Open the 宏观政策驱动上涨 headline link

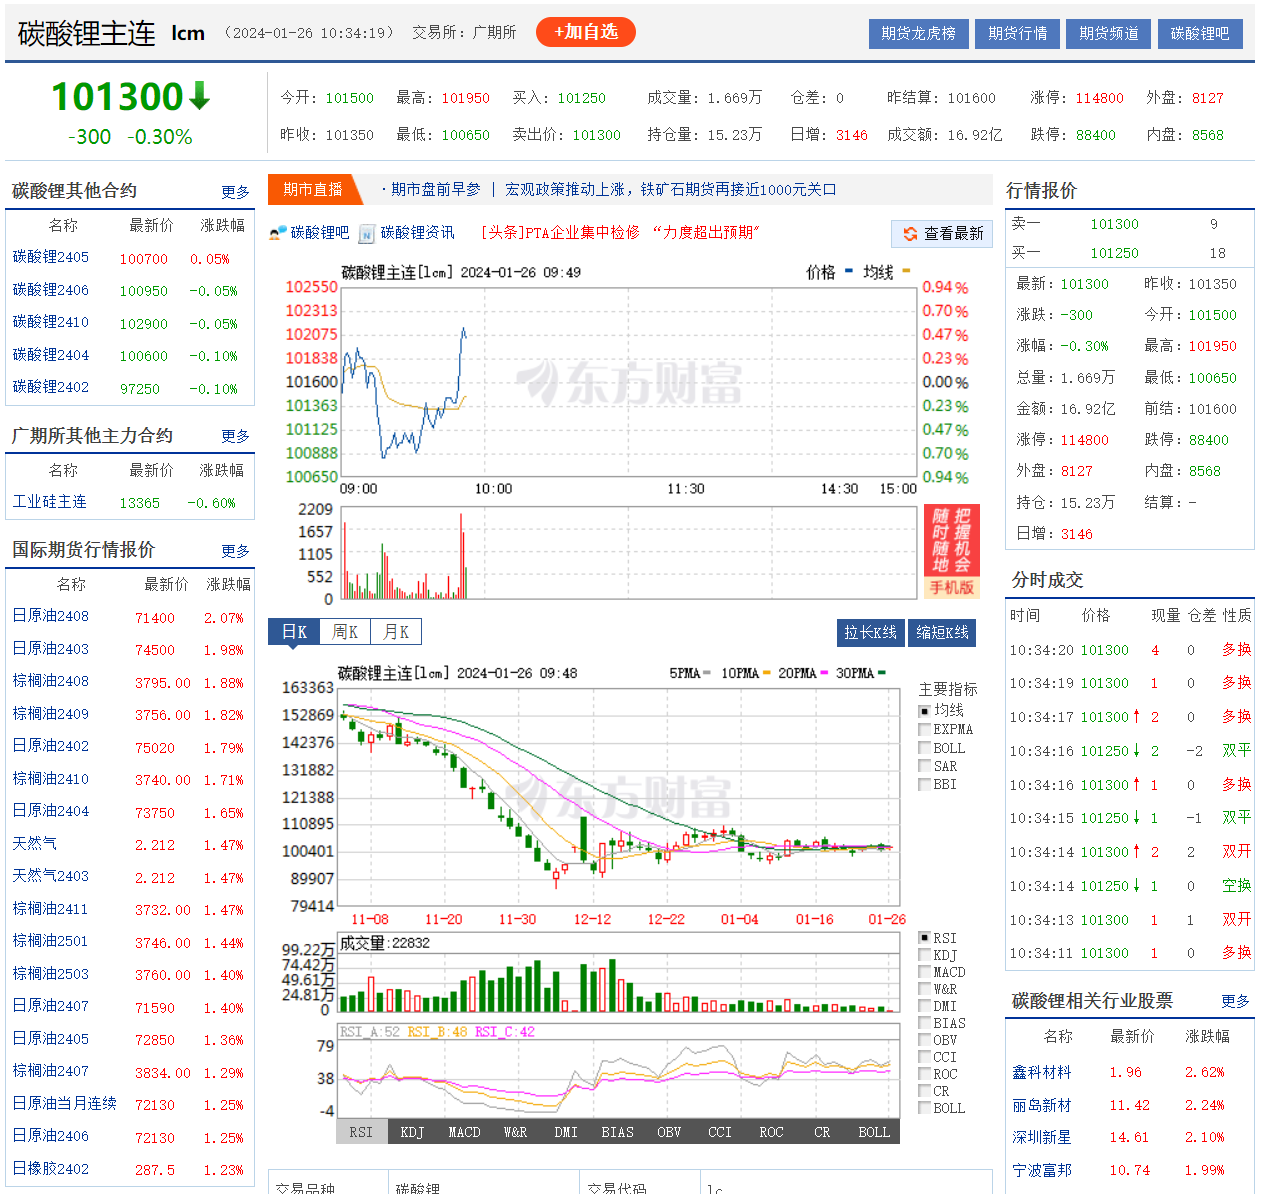(671, 189)
